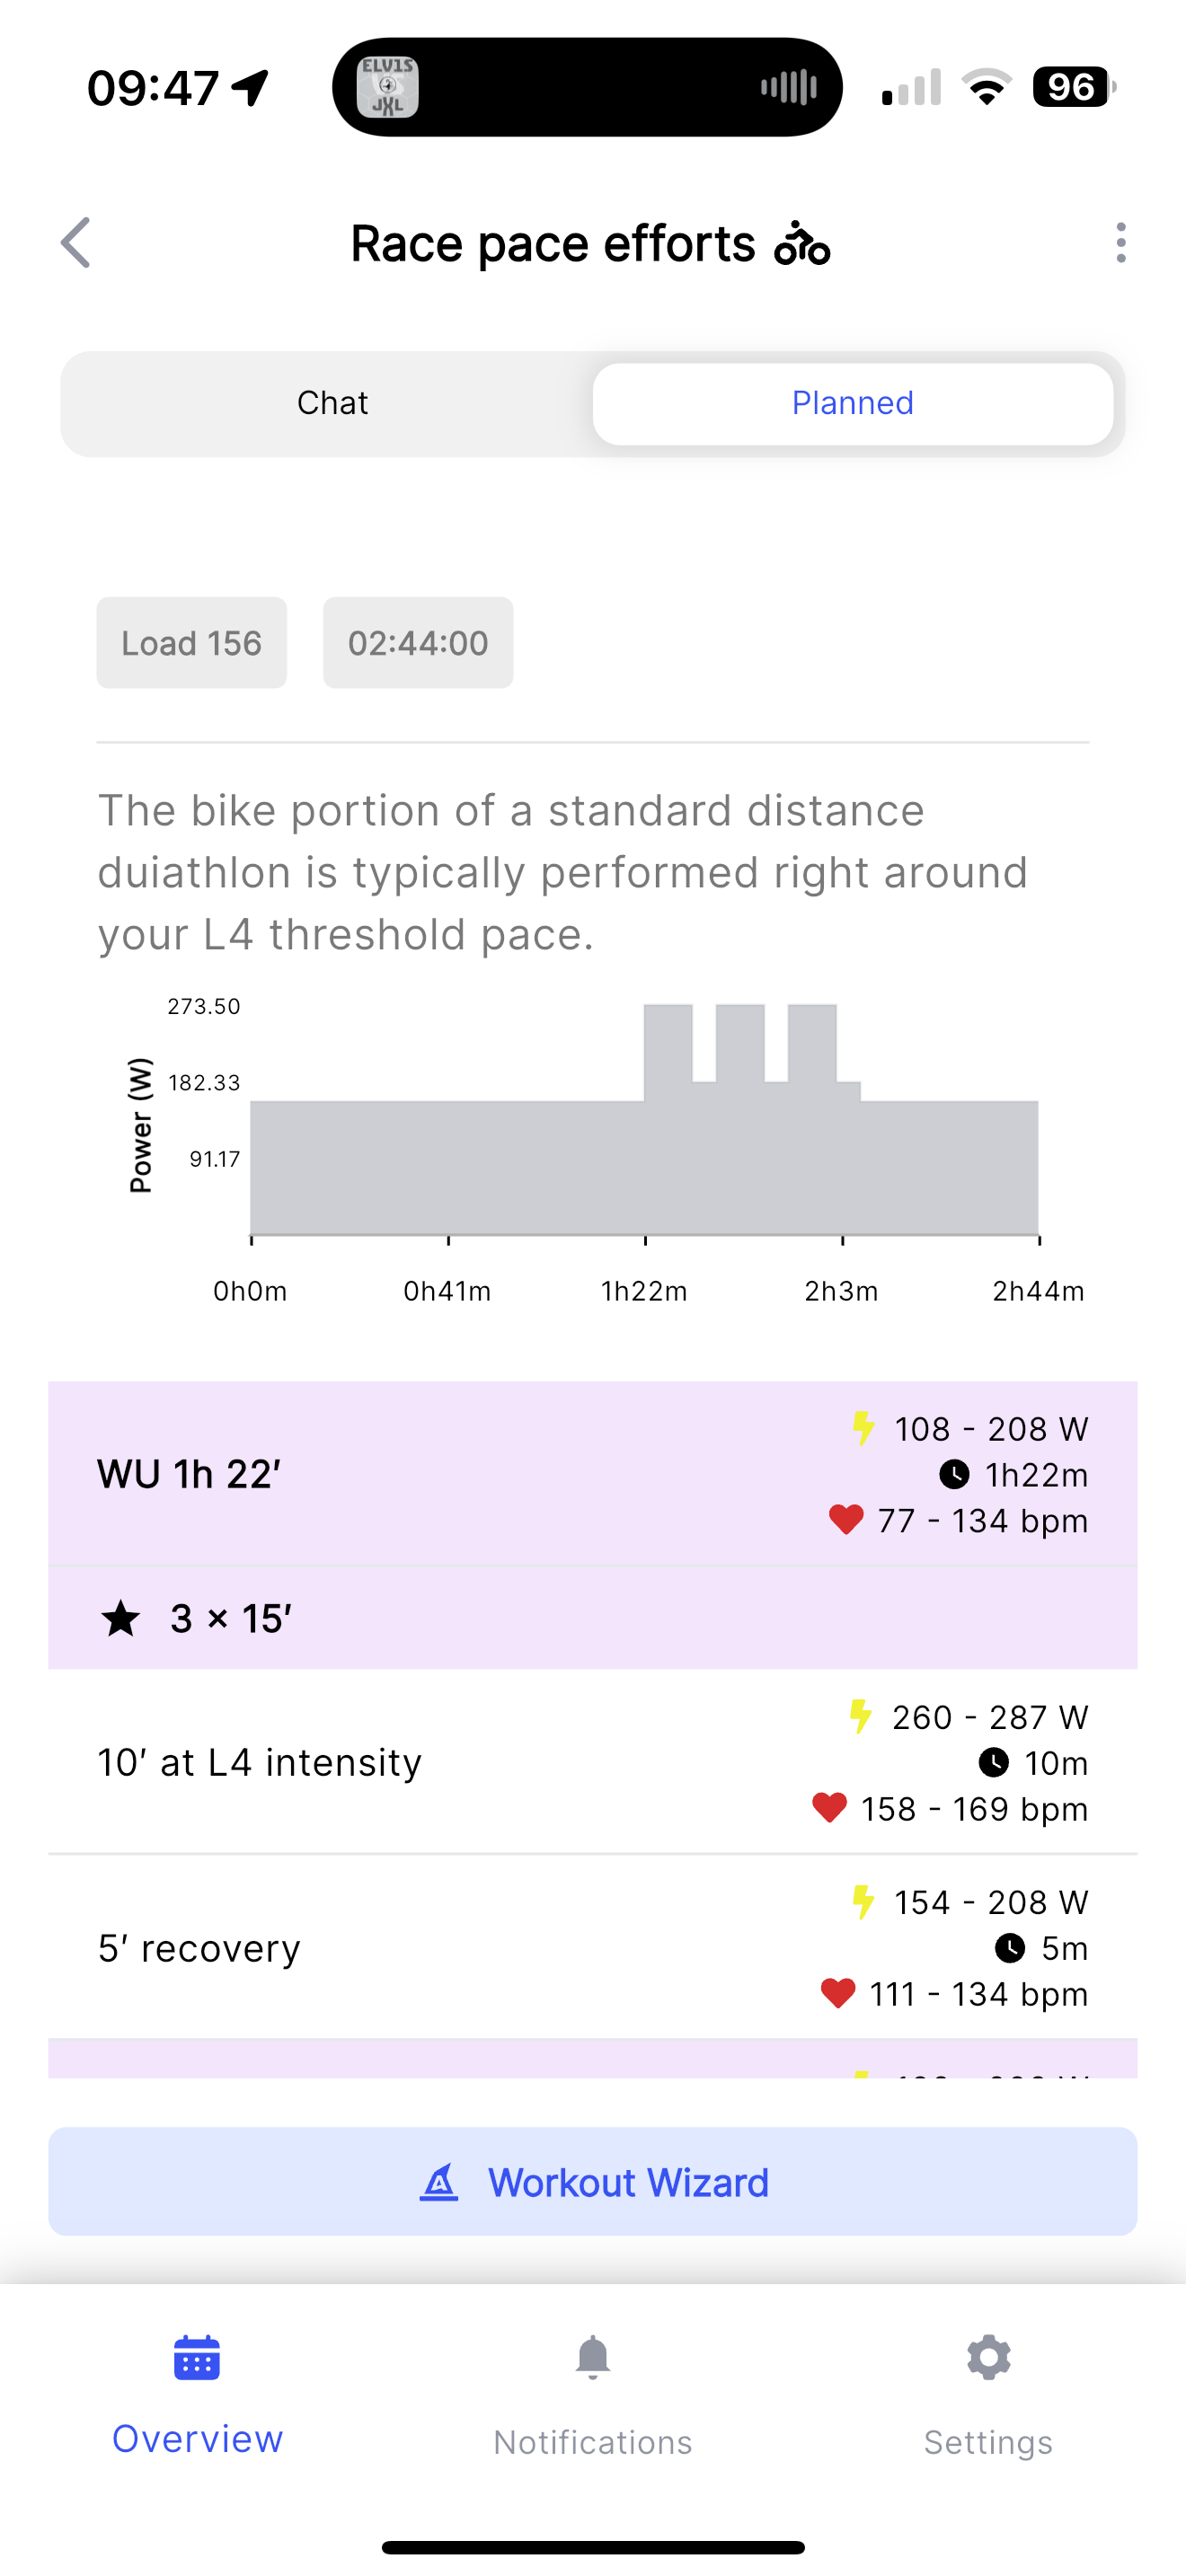This screenshot has height=2576, width=1186.
Task: Switch to the Chat tab
Action: coord(332,403)
